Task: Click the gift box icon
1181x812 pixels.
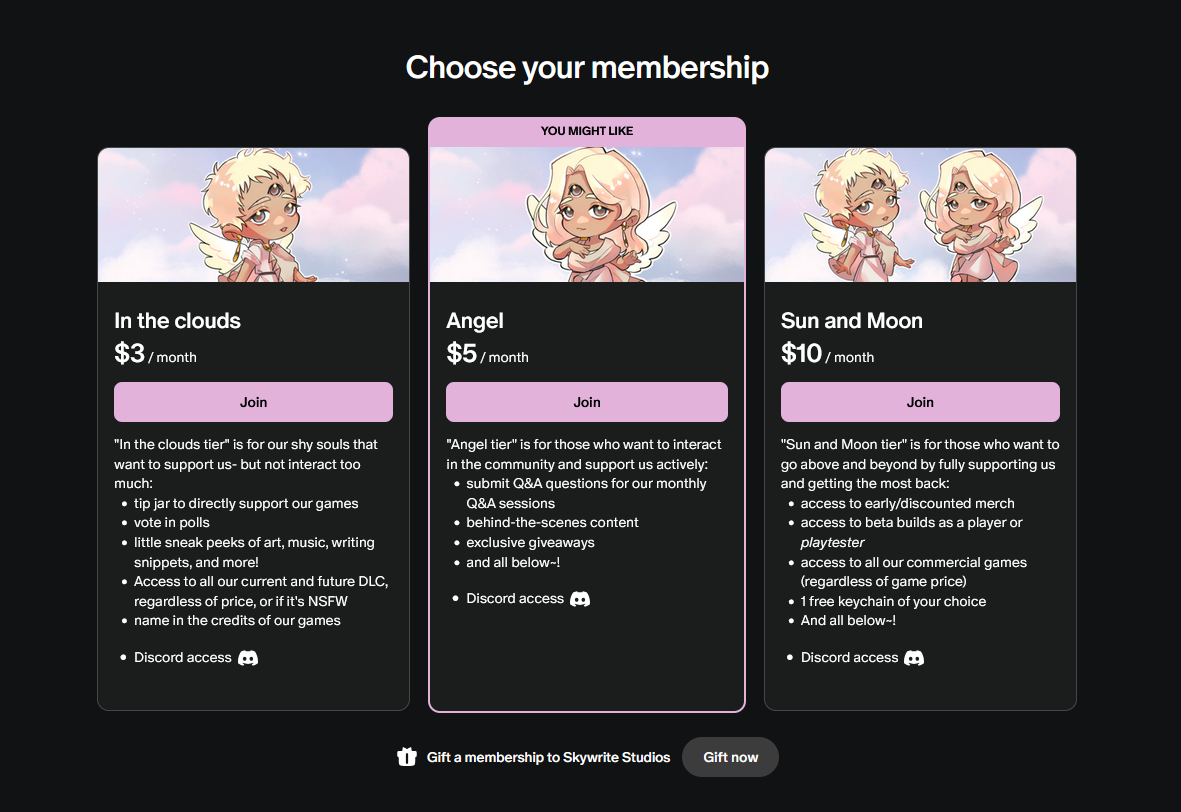Action: [x=407, y=757]
